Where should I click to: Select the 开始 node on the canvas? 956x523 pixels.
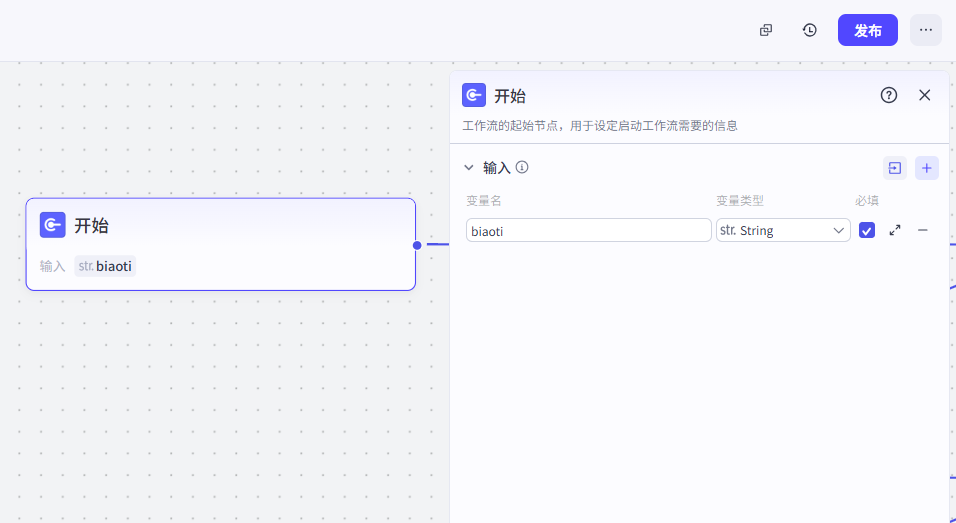pos(220,226)
